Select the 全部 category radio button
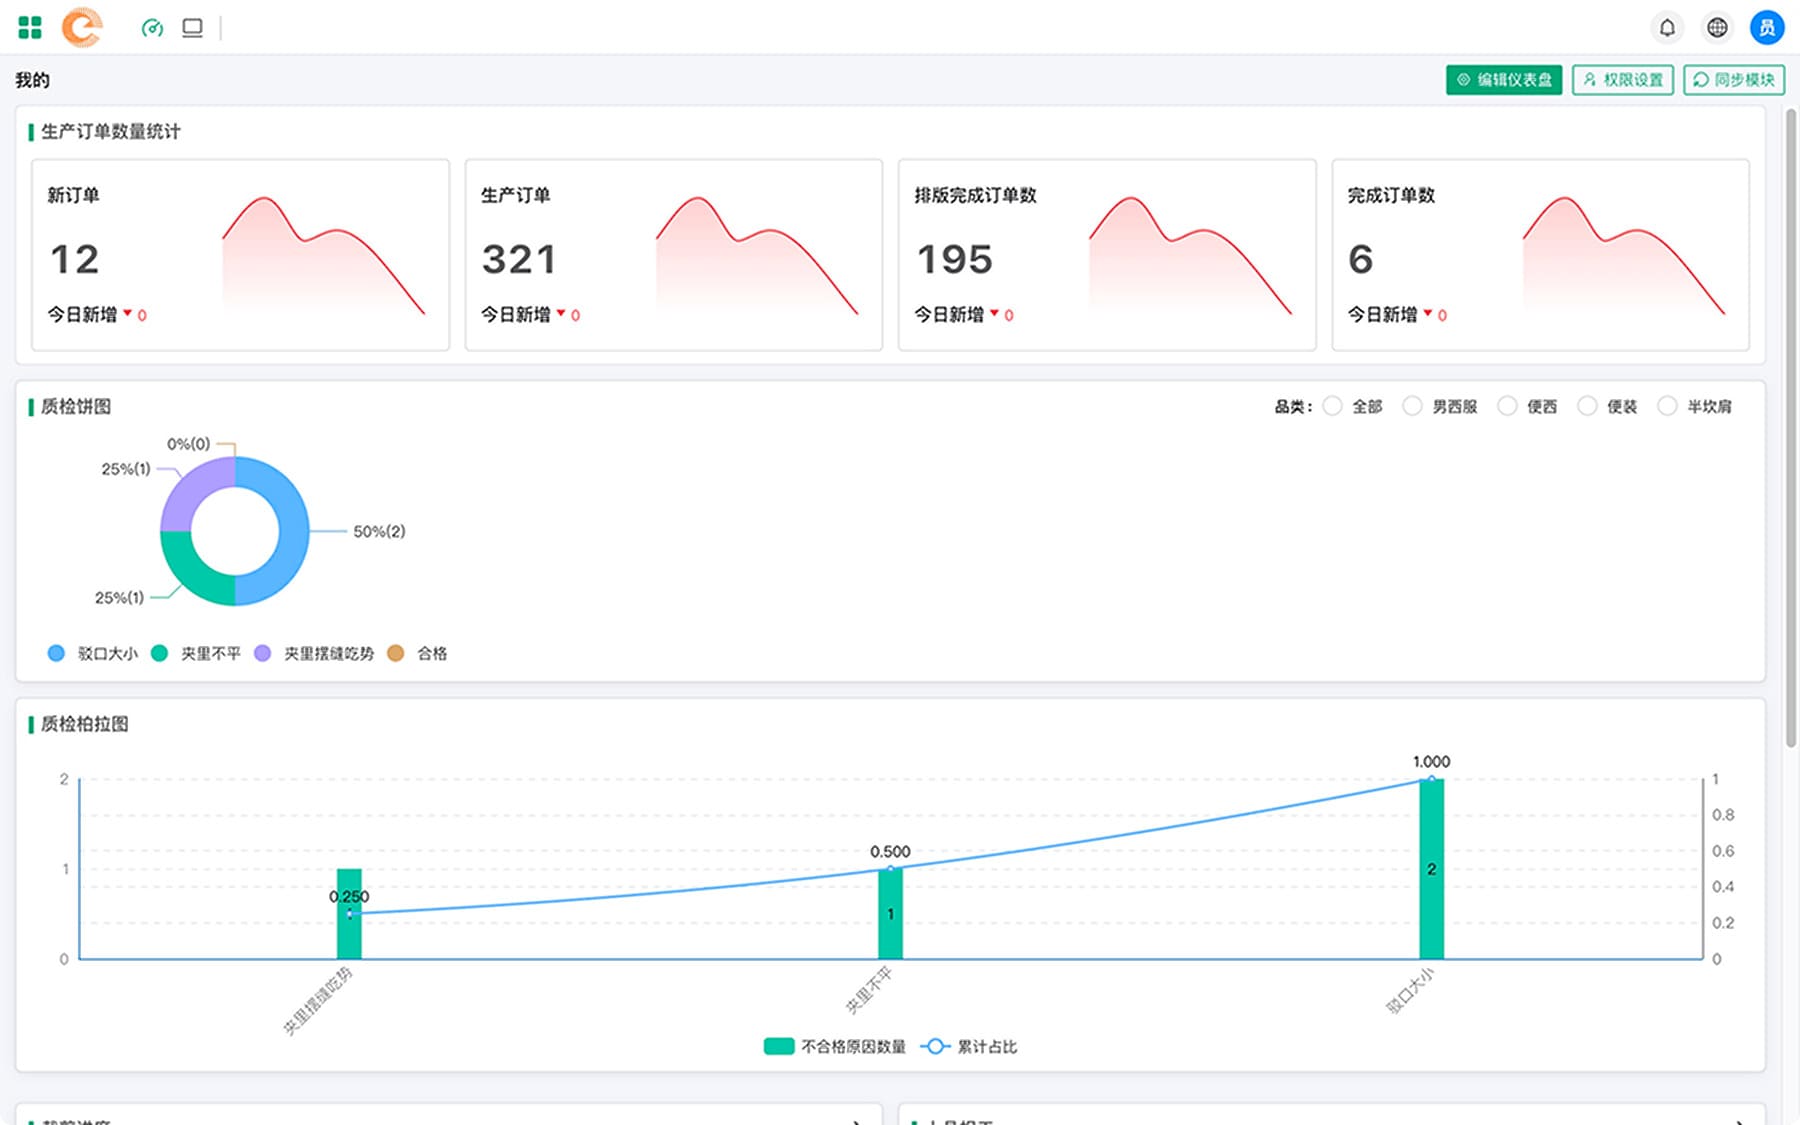The height and width of the screenshot is (1125, 1800). click(x=1332, y=406)
